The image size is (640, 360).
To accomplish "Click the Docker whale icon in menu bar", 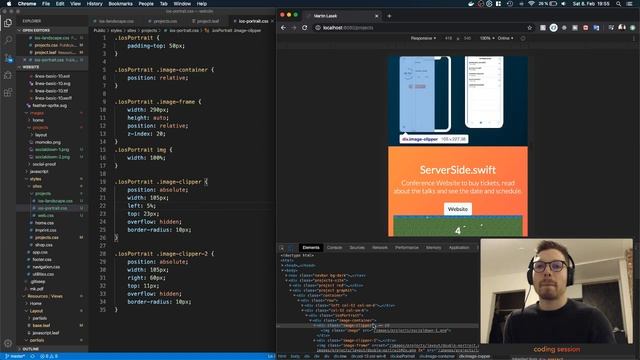I will (x=471, y=4).
